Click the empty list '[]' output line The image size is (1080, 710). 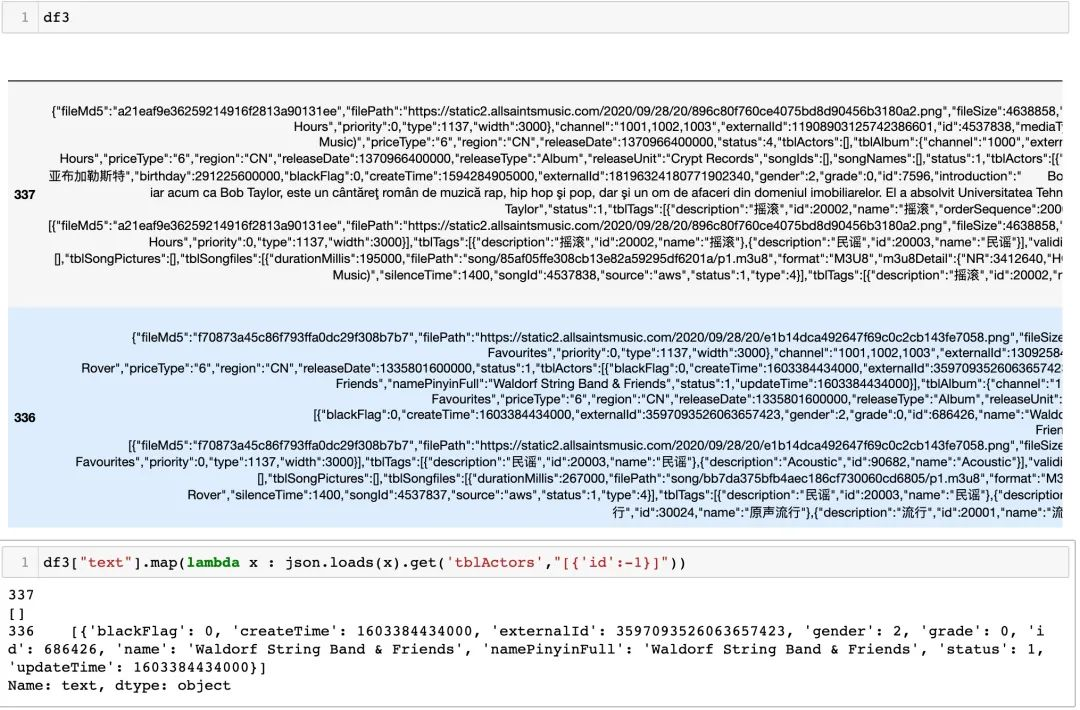[17, 613]
